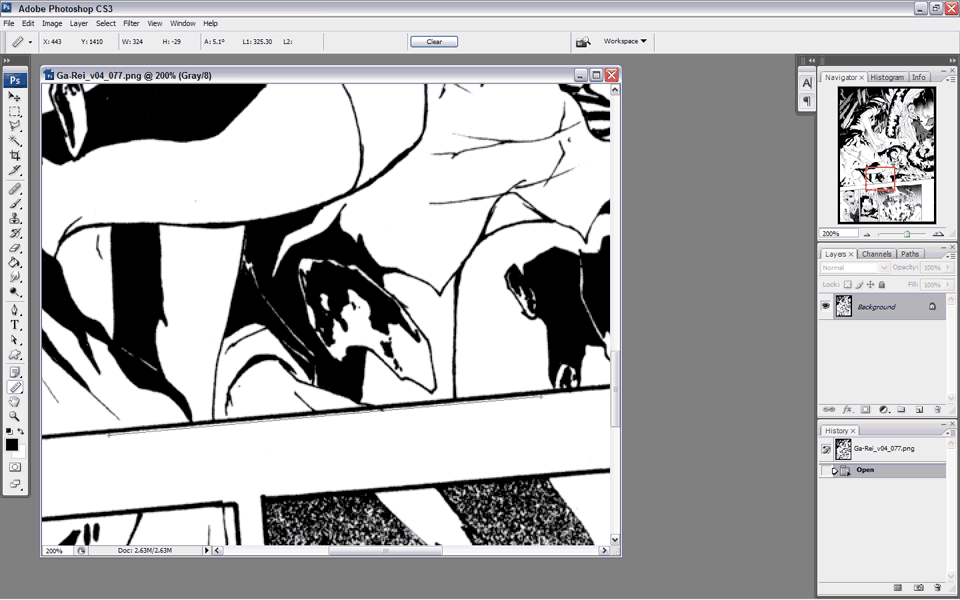This screenshot has width=960, height=600.
Task: Reset default foreground and background colors
Action: 9,432
